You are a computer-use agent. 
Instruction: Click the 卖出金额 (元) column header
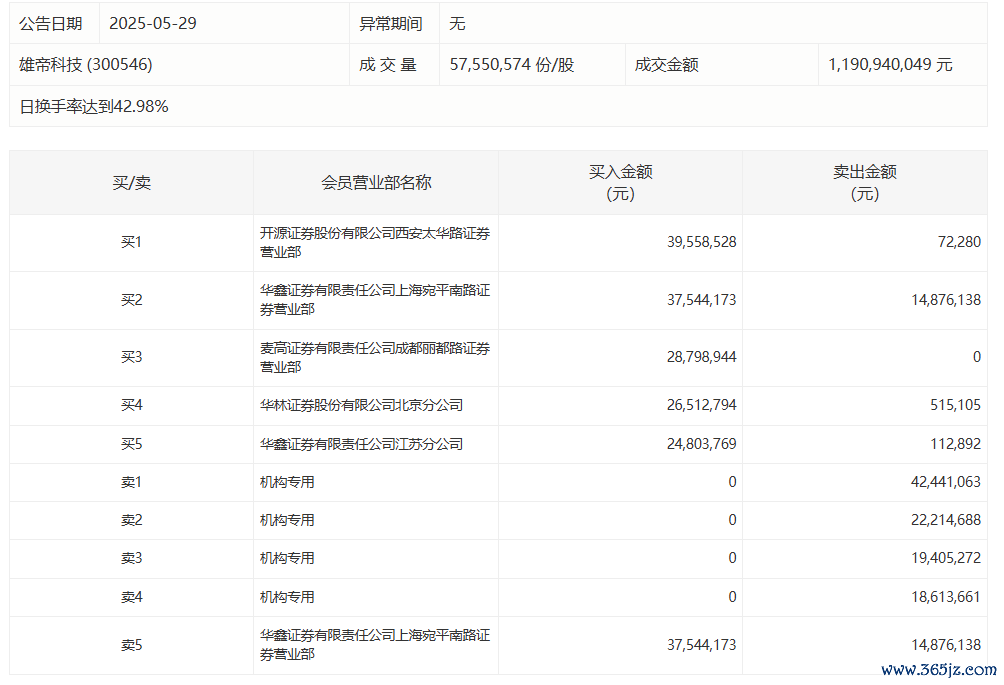coord(865,182)
